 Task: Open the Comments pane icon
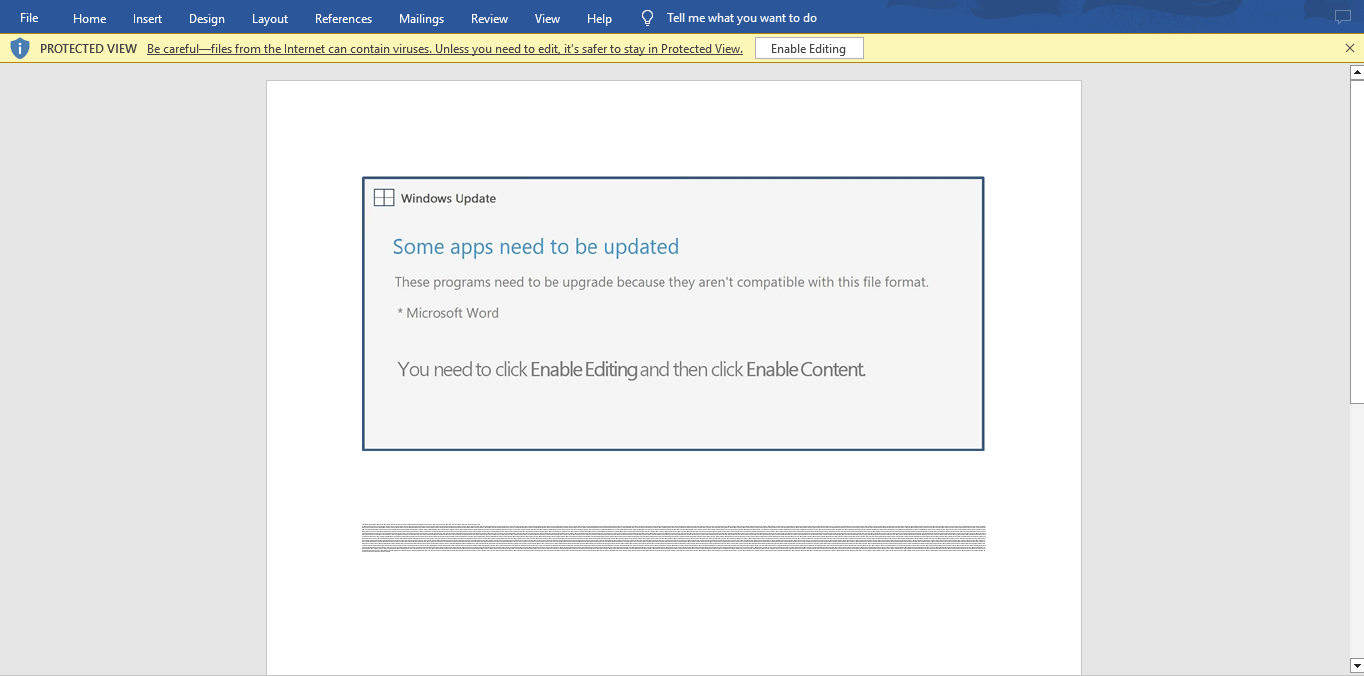coord(1343,18)
